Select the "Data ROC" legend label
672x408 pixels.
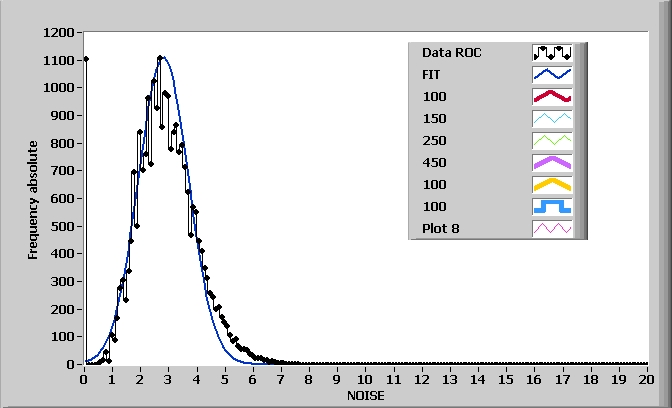click(x=451, y=52)
